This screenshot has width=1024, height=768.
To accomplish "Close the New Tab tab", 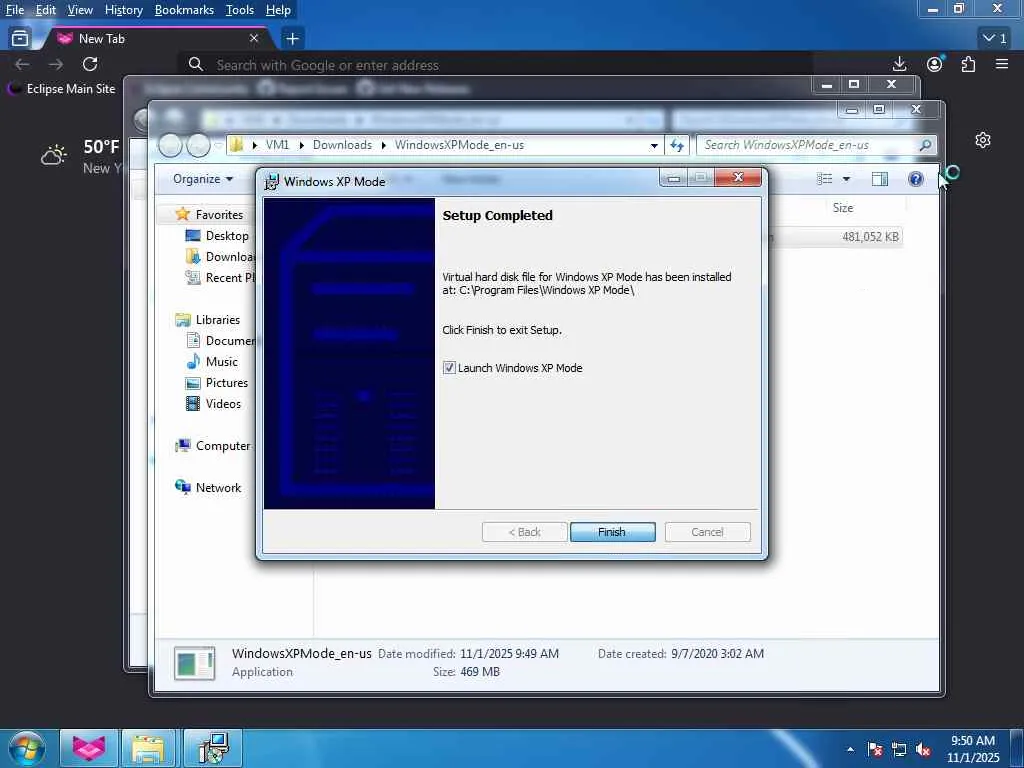I will 254,39.
